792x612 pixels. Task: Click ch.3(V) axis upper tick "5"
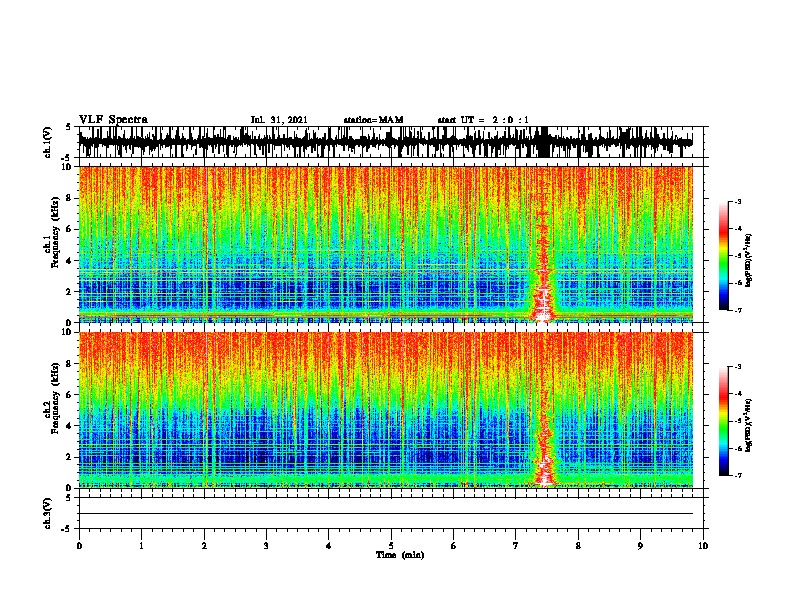click(70, 498)
